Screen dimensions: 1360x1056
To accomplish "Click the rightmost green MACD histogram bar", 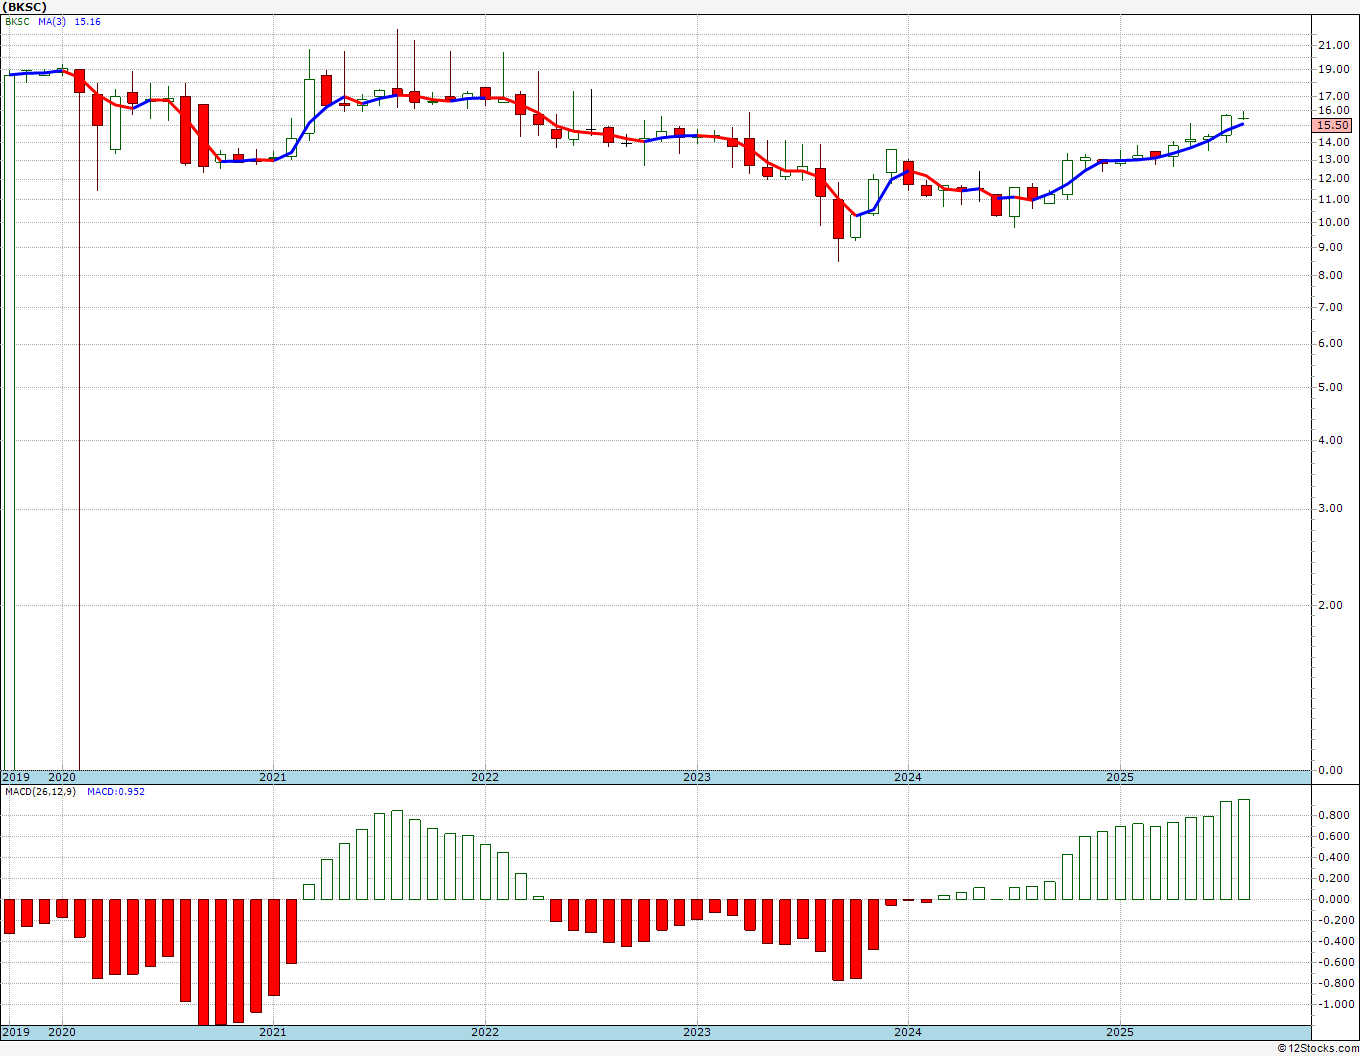I will tap(1243, 849).
